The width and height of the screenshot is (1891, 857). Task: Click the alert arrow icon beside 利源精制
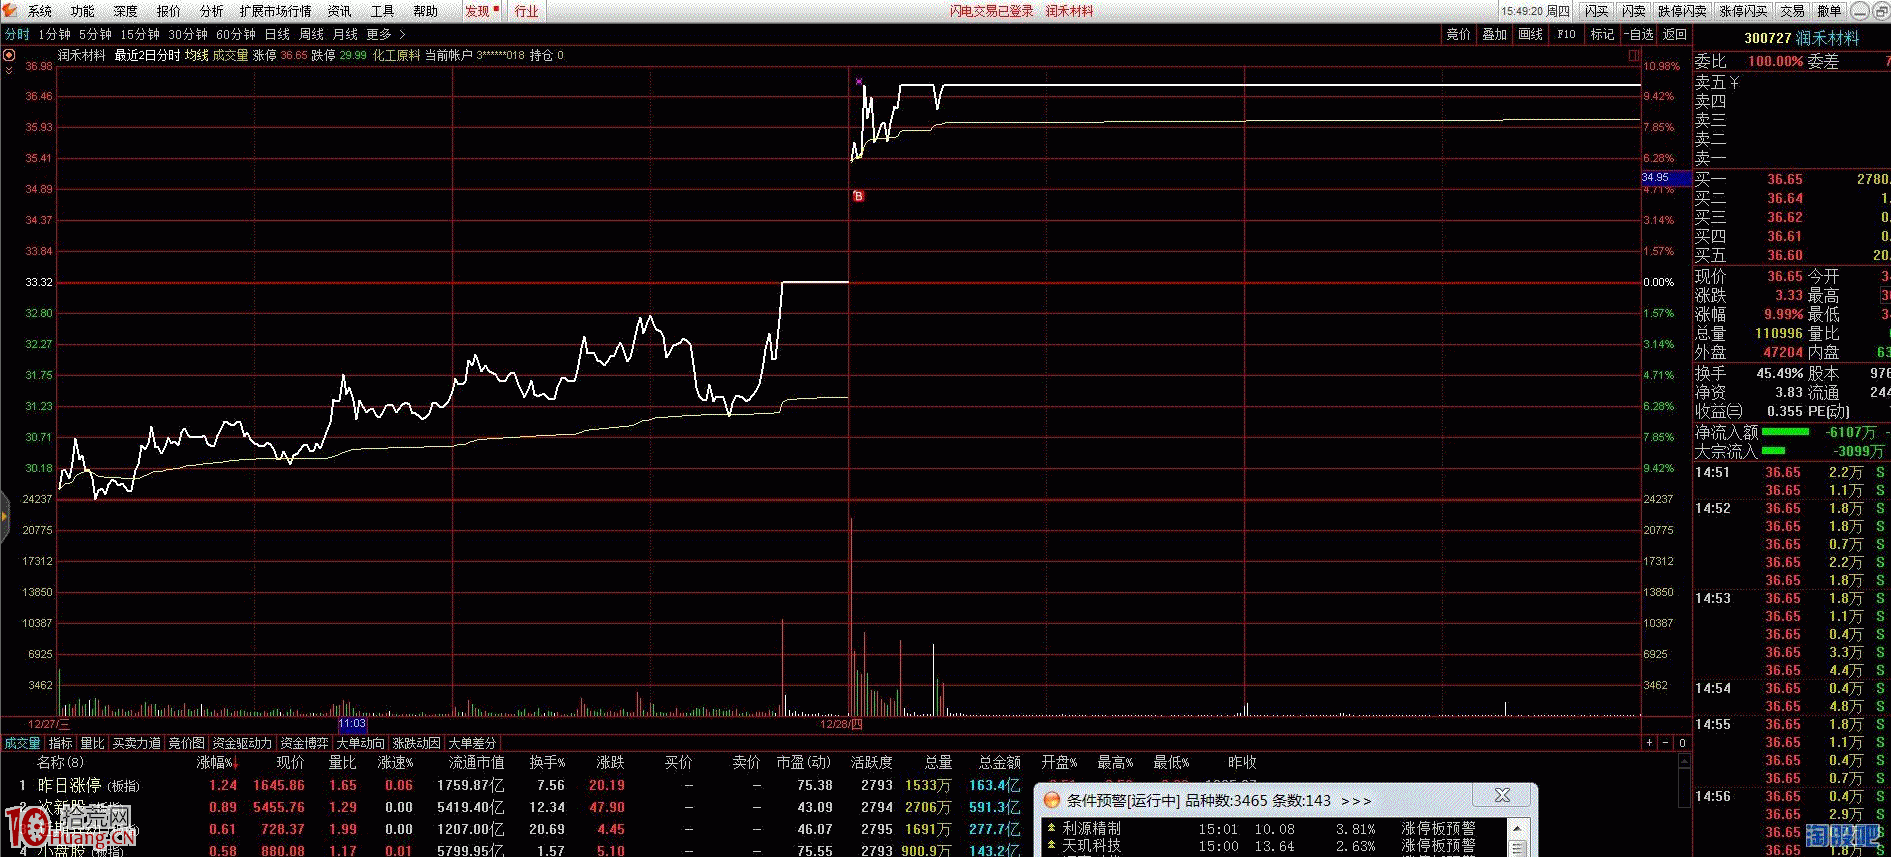tap(1052, 828)
